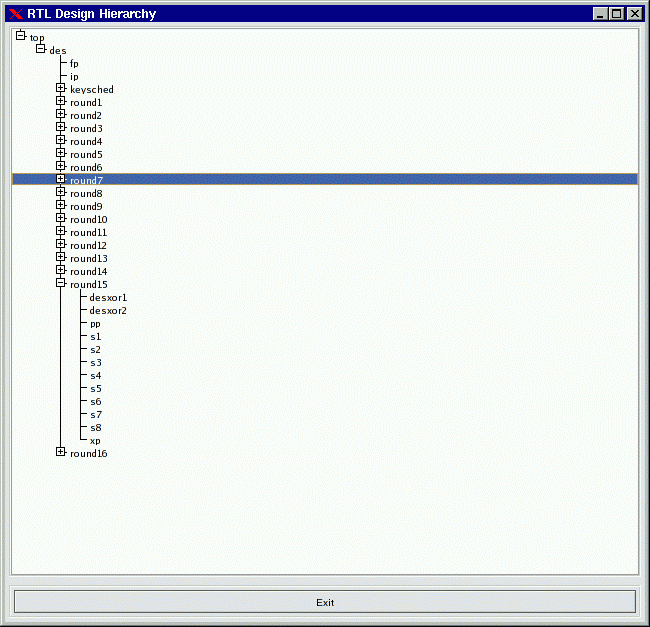650x627 pixels.
Task: Expand the round6 node
Action: 61,166
